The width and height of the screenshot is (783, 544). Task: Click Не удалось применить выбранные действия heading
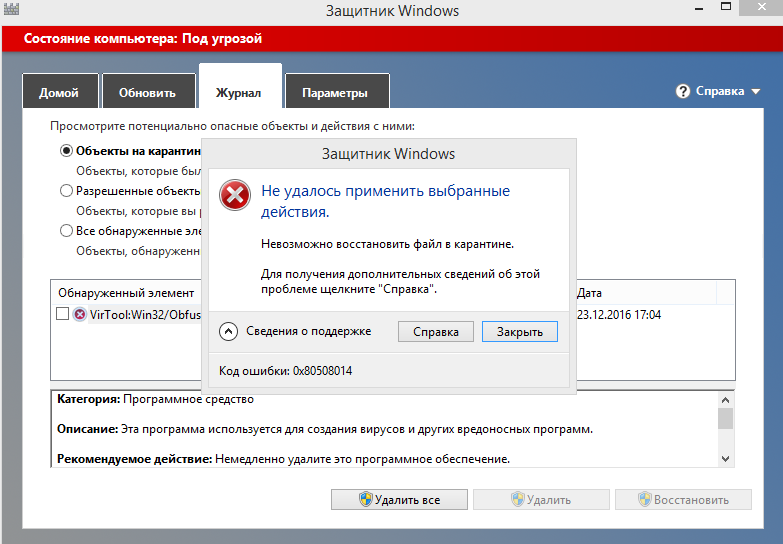pyautogui.click(x=385, y=201)
